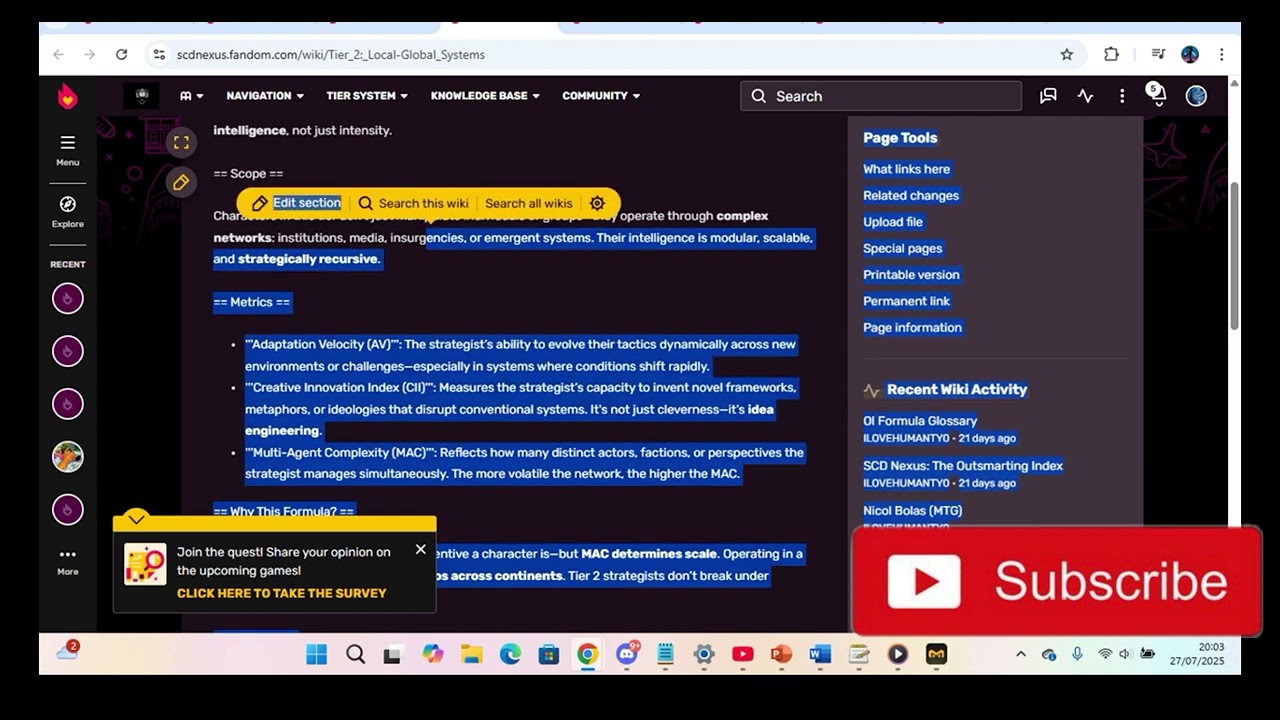
Task: Collapse the survey banner with the yellow chevron
Action: (x=137, y=519)
